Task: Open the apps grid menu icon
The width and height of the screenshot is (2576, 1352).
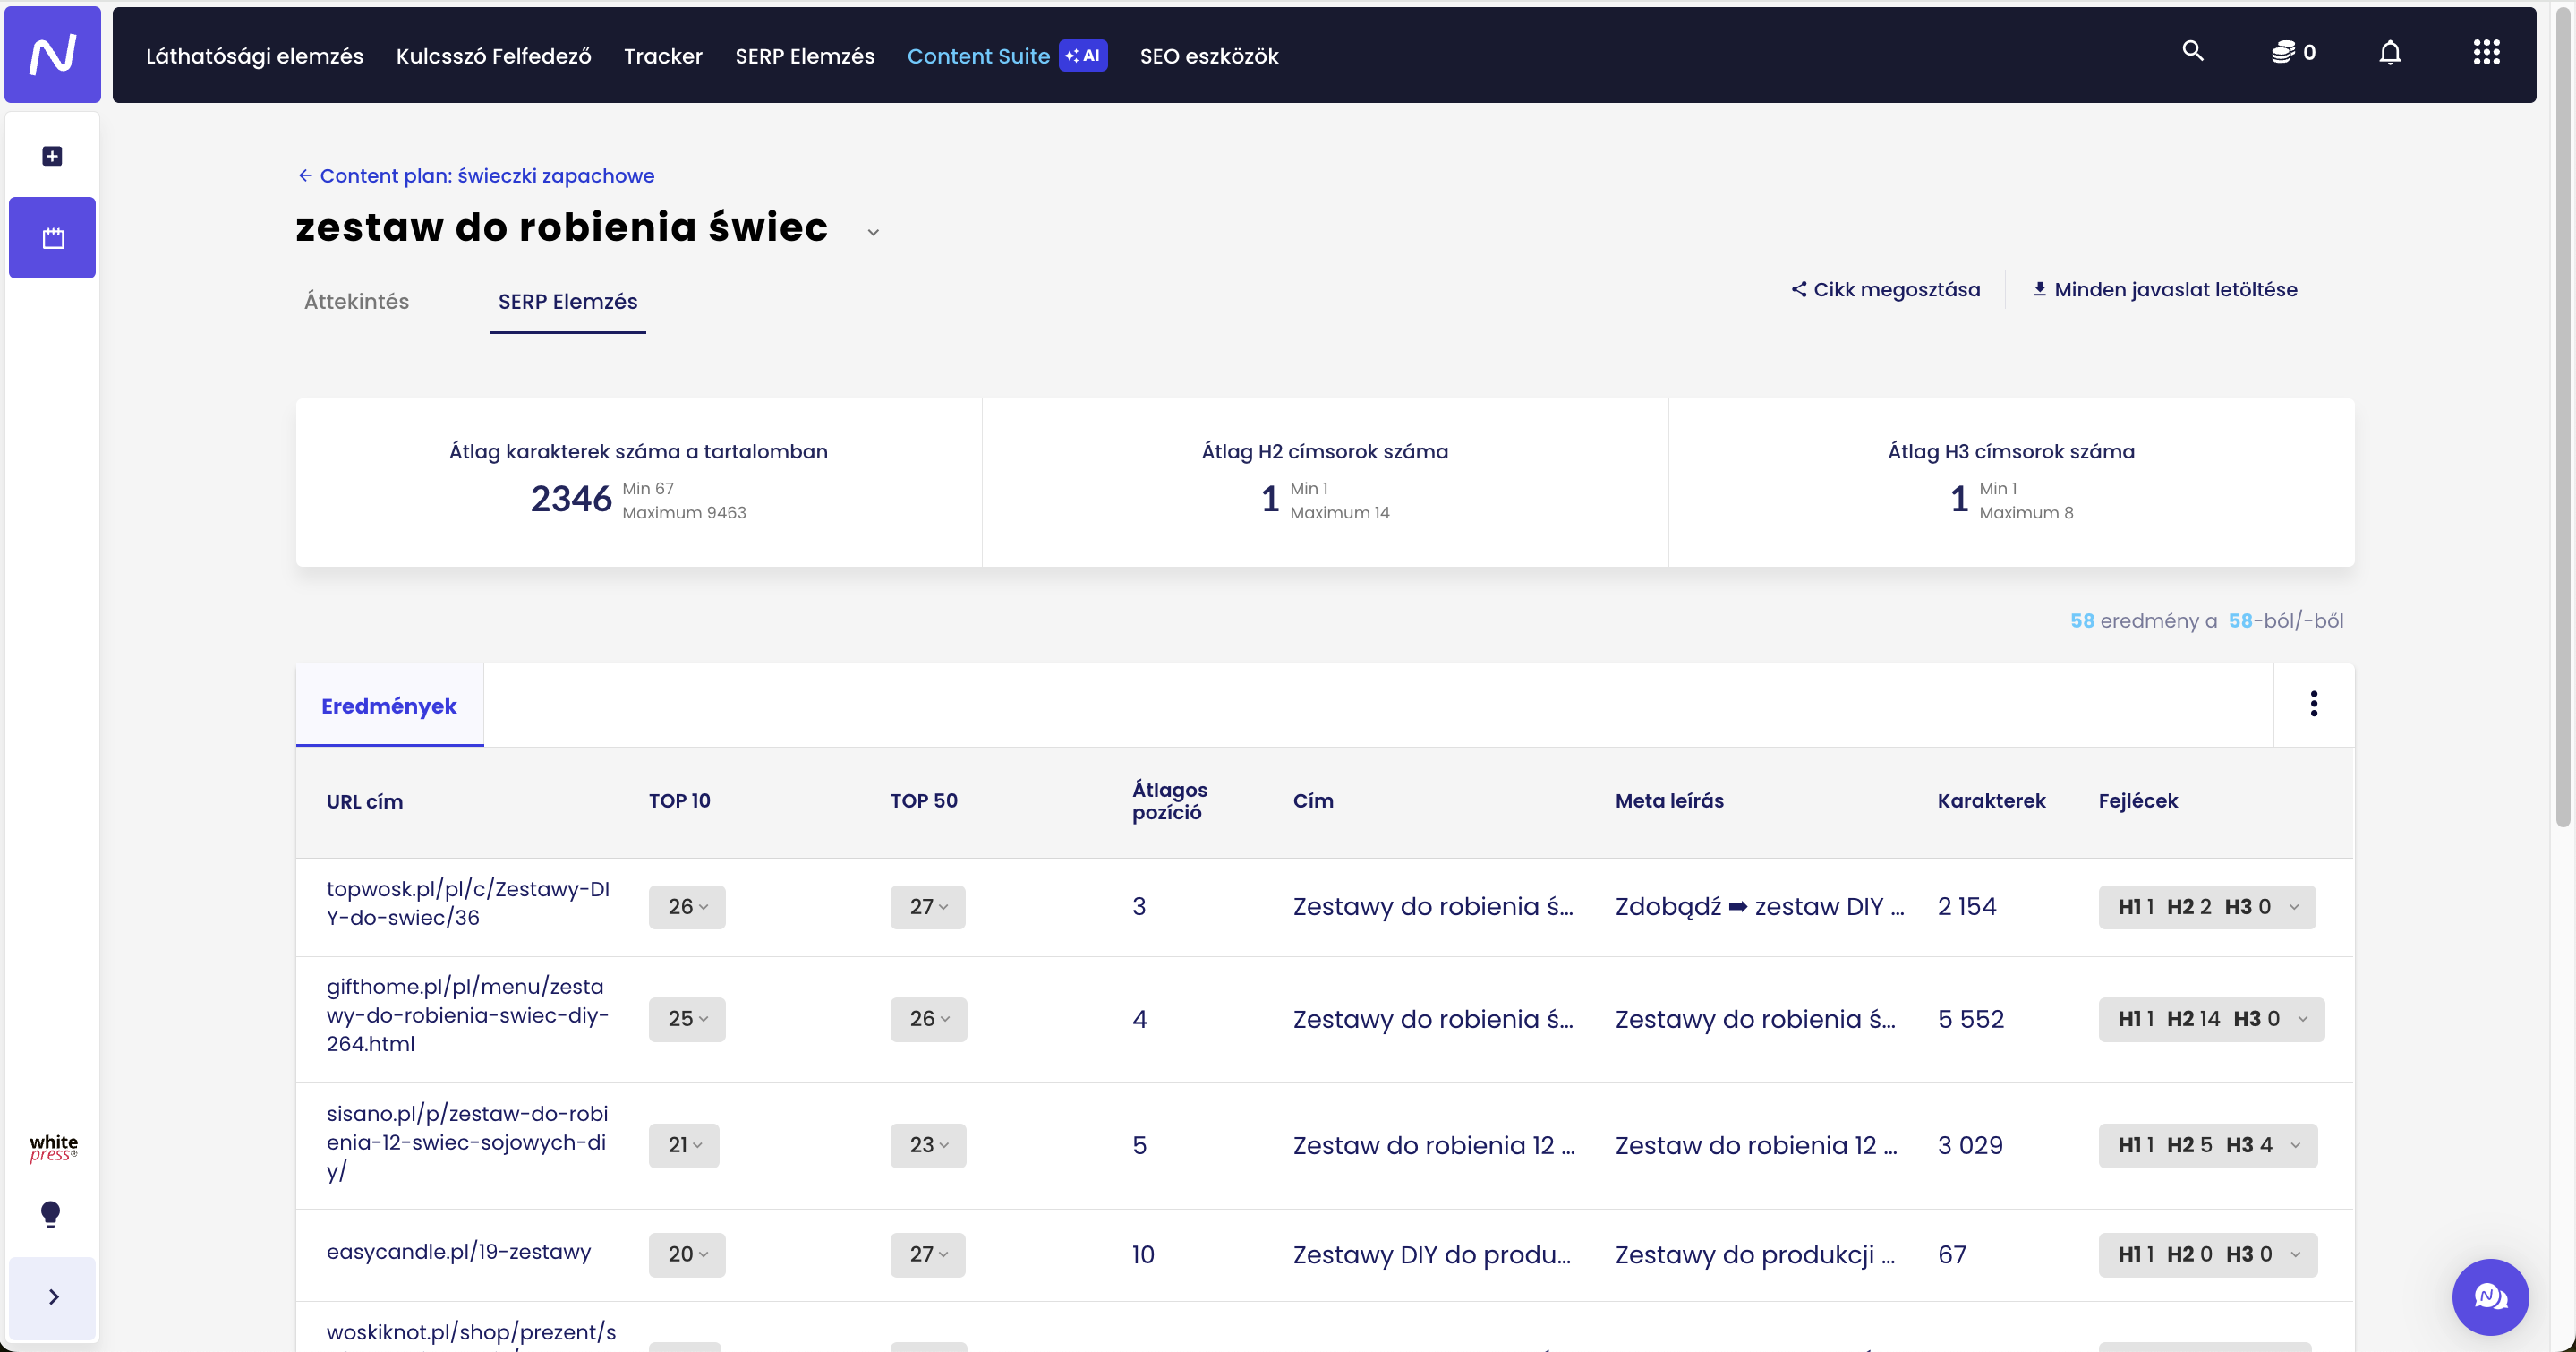Action: (2486, 53)
